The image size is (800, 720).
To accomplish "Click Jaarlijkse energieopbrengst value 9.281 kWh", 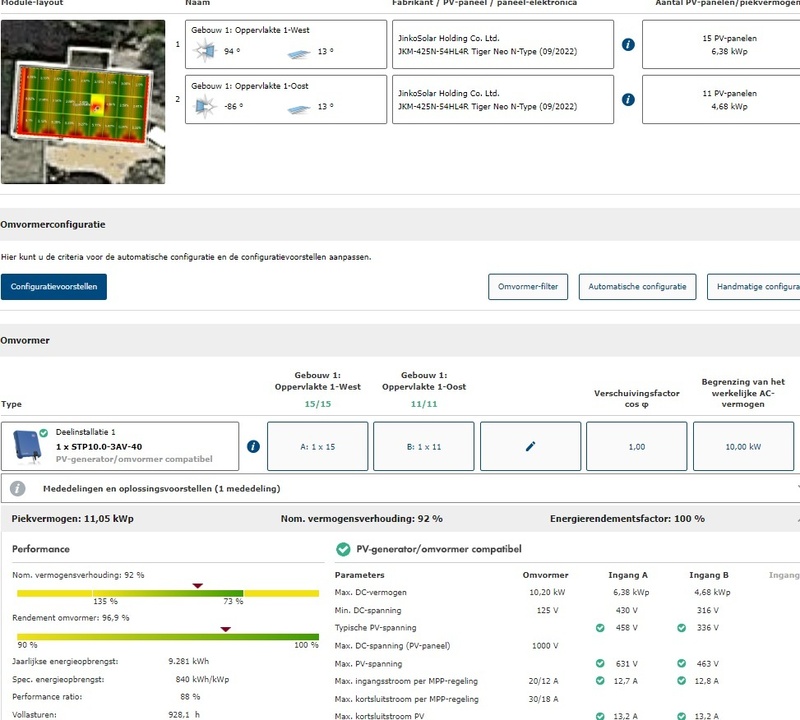I will [x=189, y=661].
